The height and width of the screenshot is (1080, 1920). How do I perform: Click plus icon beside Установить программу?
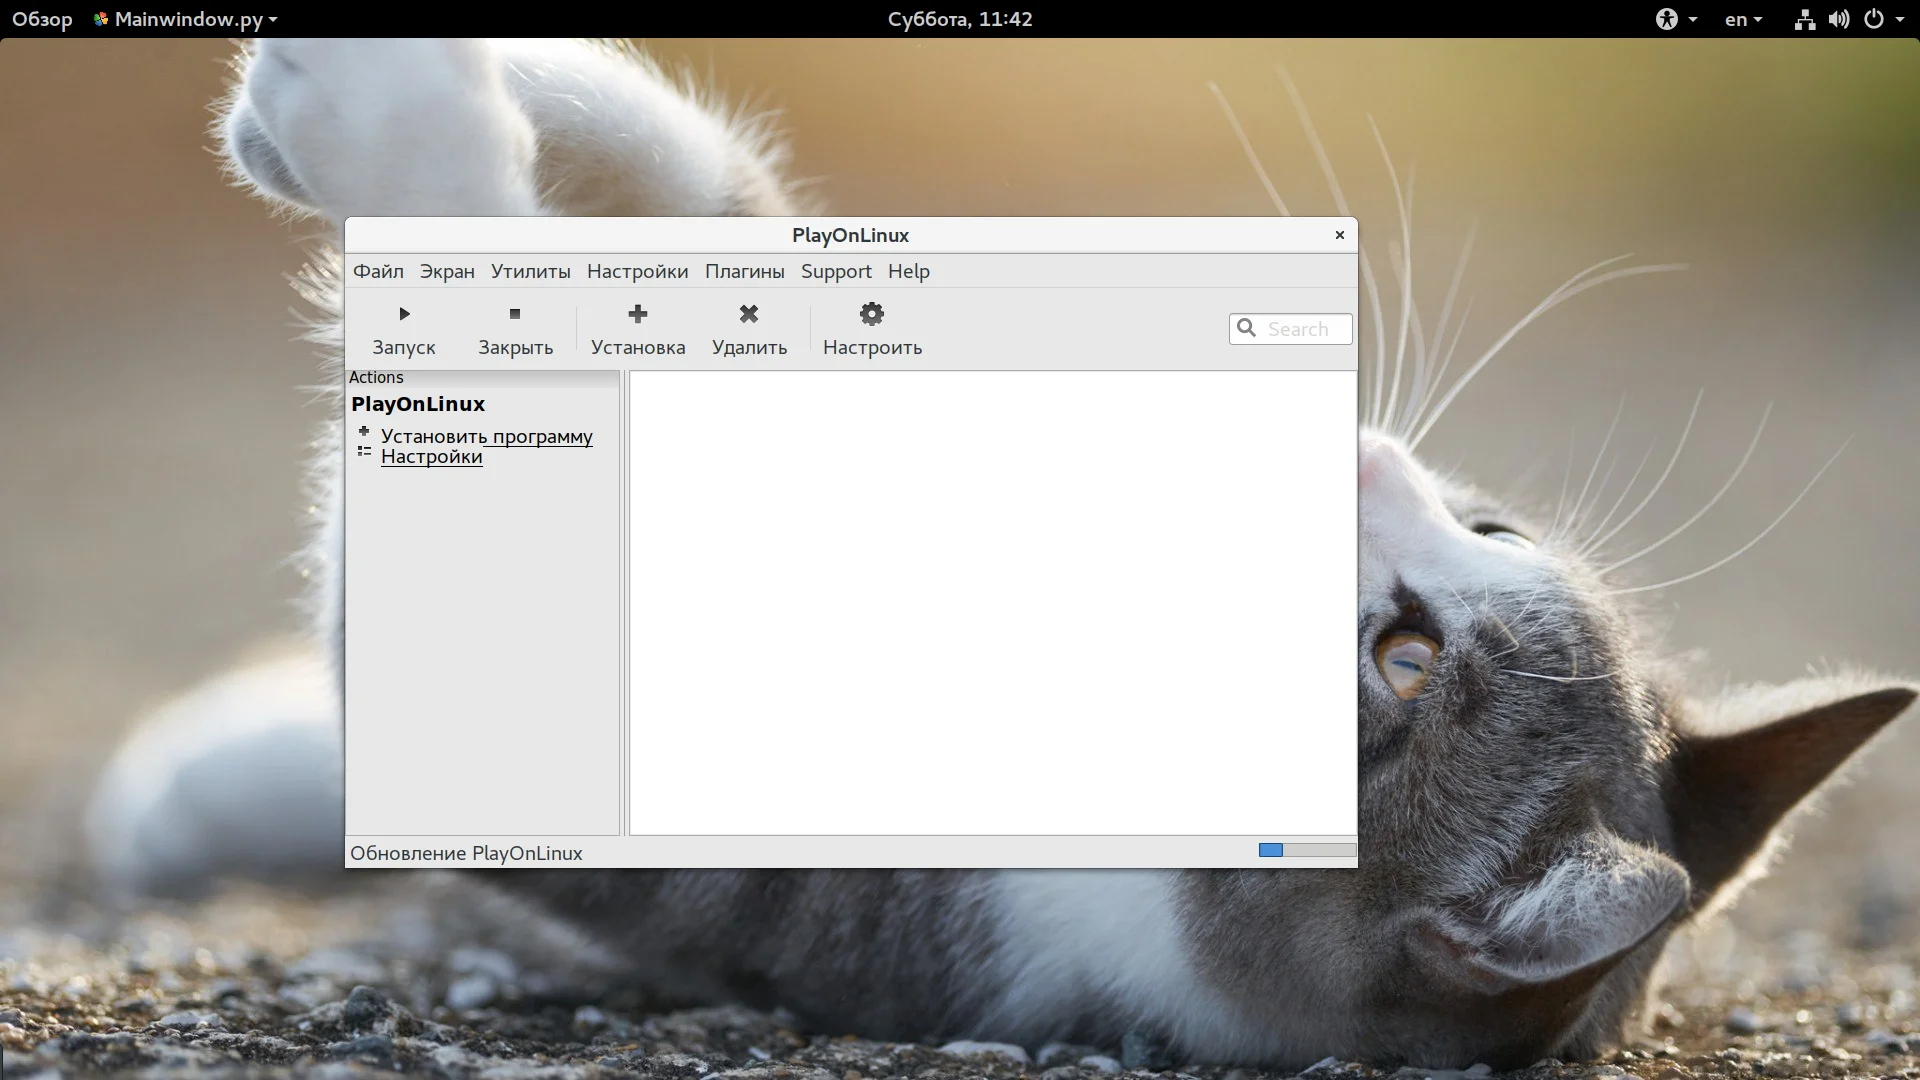click(364, 432)
